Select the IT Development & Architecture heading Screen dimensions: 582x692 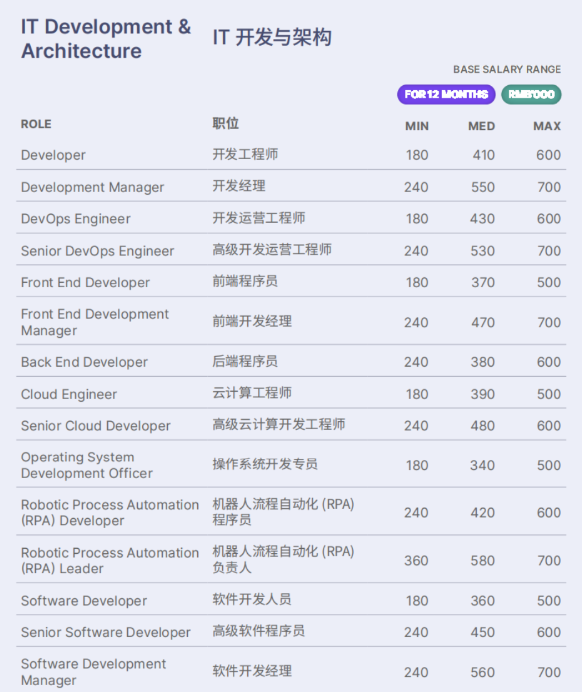pyautogui.click(x=106, y=39)
